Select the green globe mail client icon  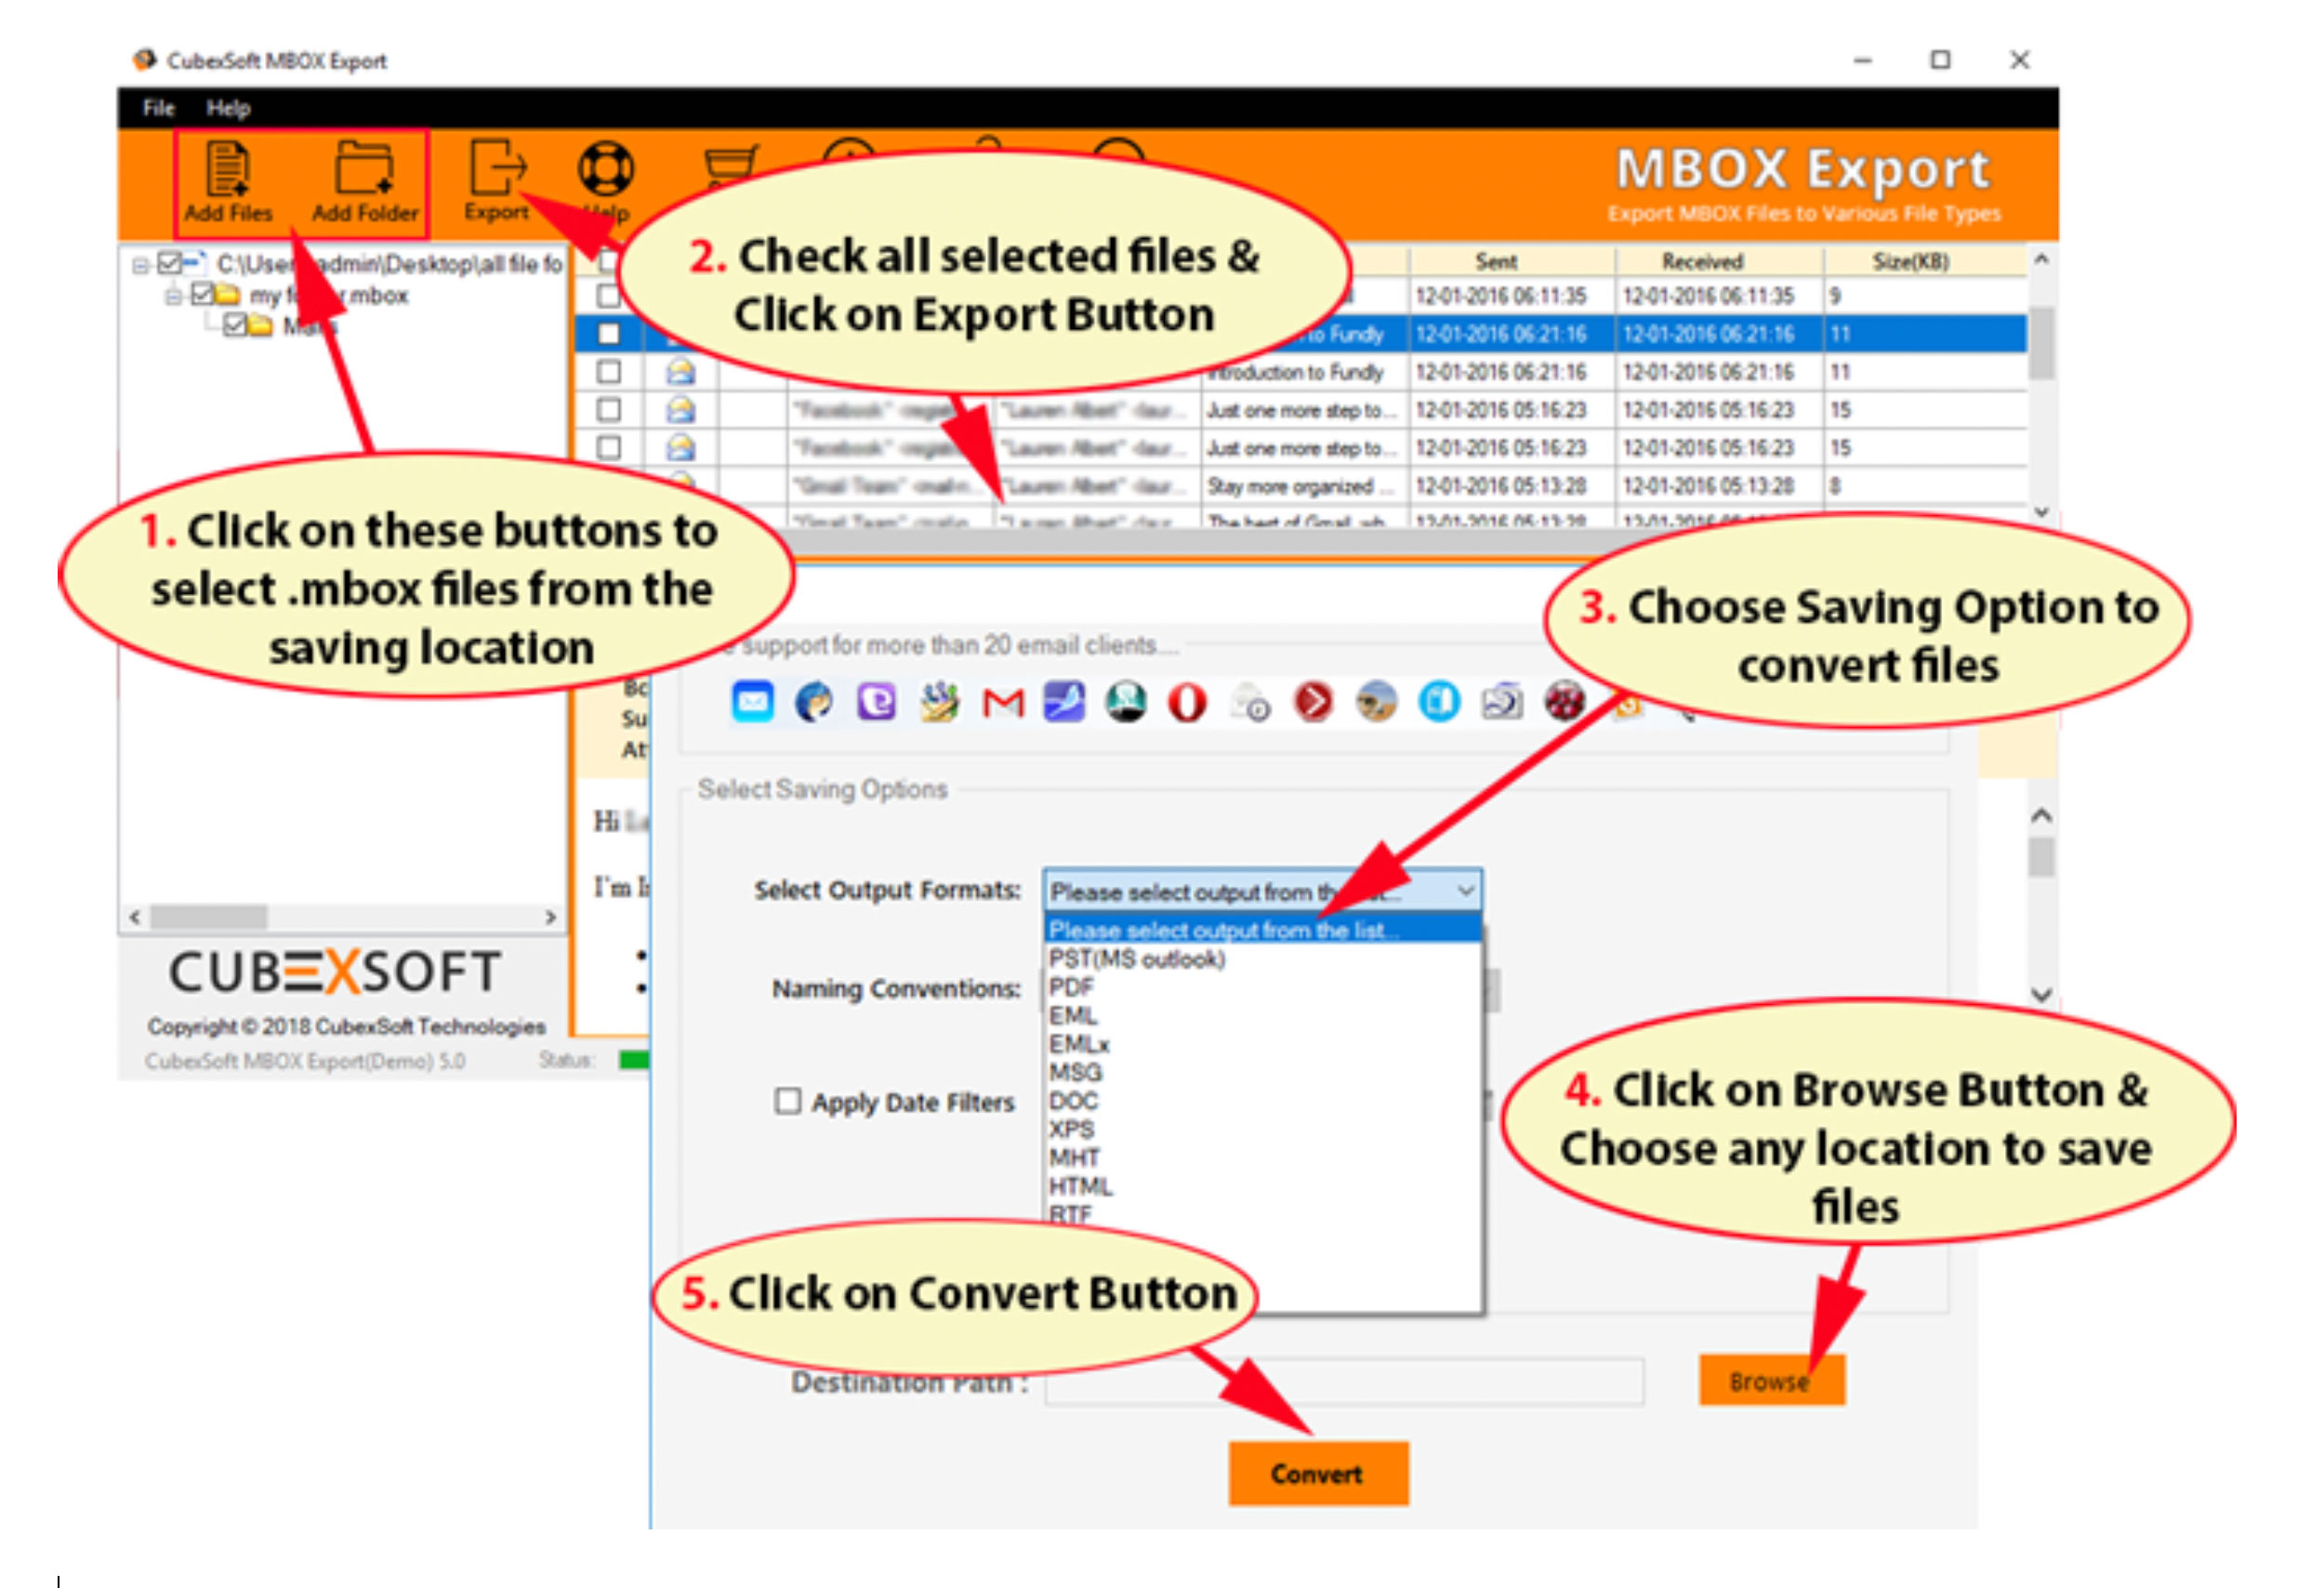[x=1126, y=702]
